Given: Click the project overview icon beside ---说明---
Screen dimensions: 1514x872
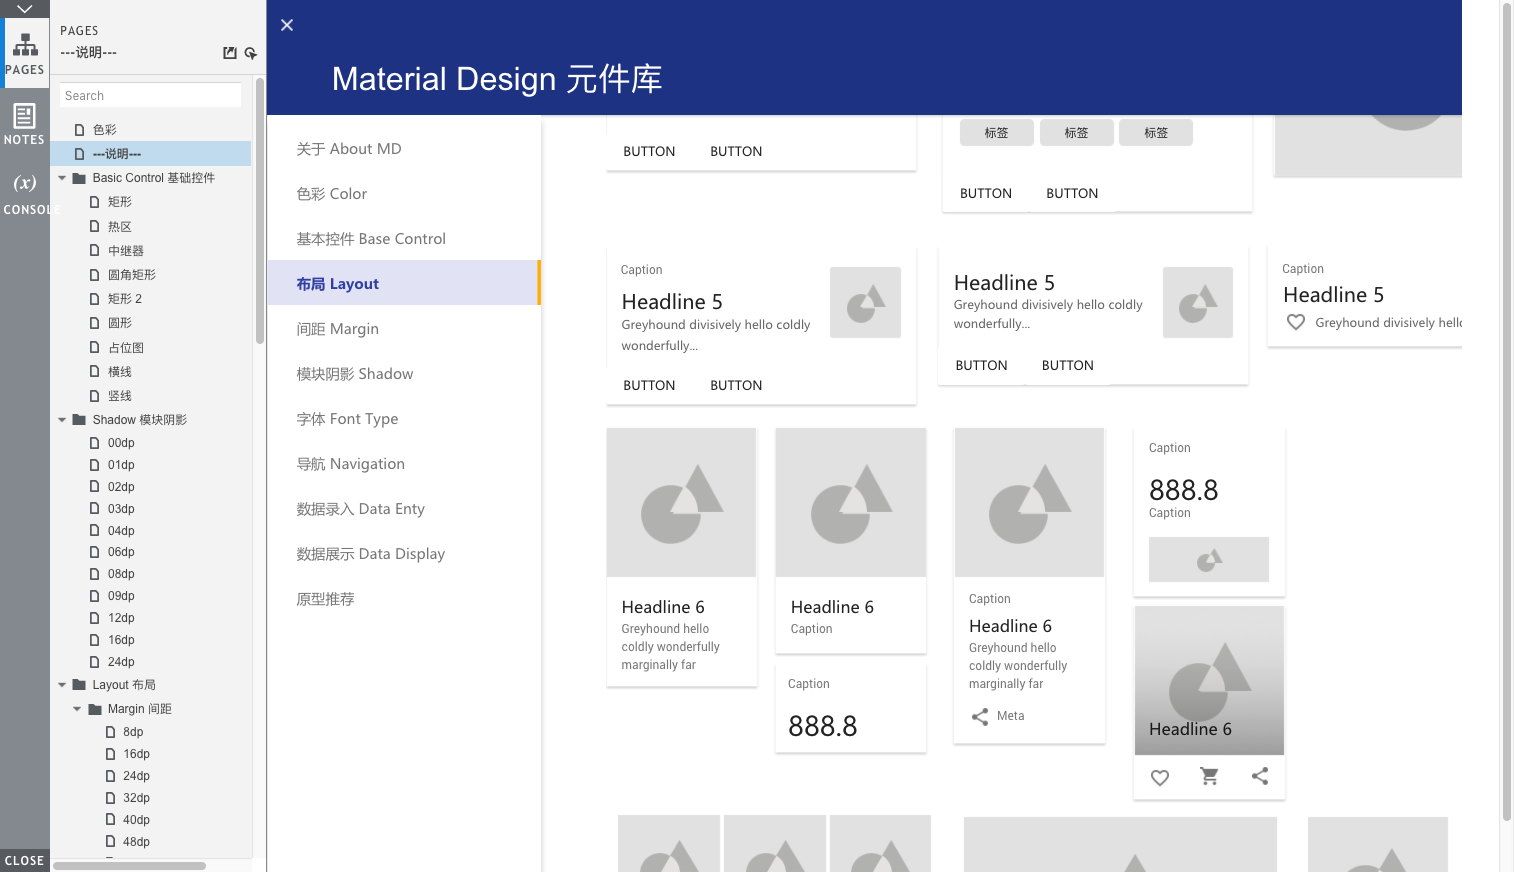Looking at the screenshot, I should coord(230,53).
